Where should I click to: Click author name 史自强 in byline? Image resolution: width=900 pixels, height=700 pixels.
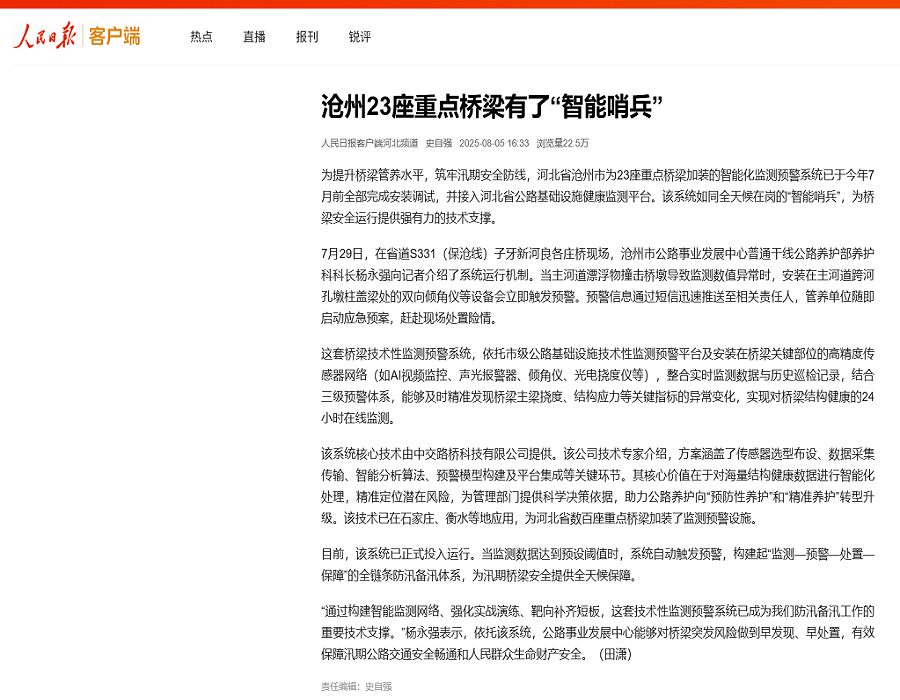pyautogui.click(x=439, y=143)
